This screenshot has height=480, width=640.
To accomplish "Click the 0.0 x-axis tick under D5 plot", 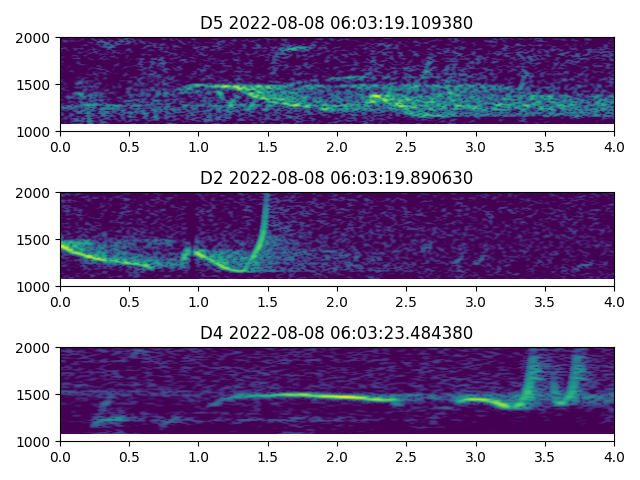I will click(60, 146).
